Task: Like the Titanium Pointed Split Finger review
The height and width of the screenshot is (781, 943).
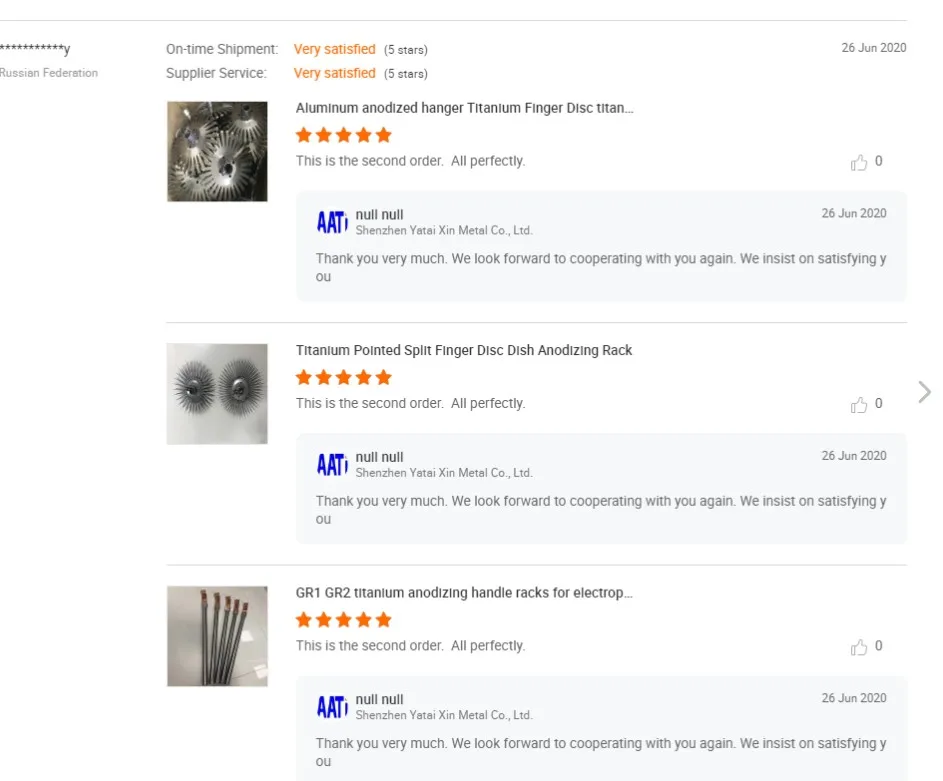Action: point(859,404)
